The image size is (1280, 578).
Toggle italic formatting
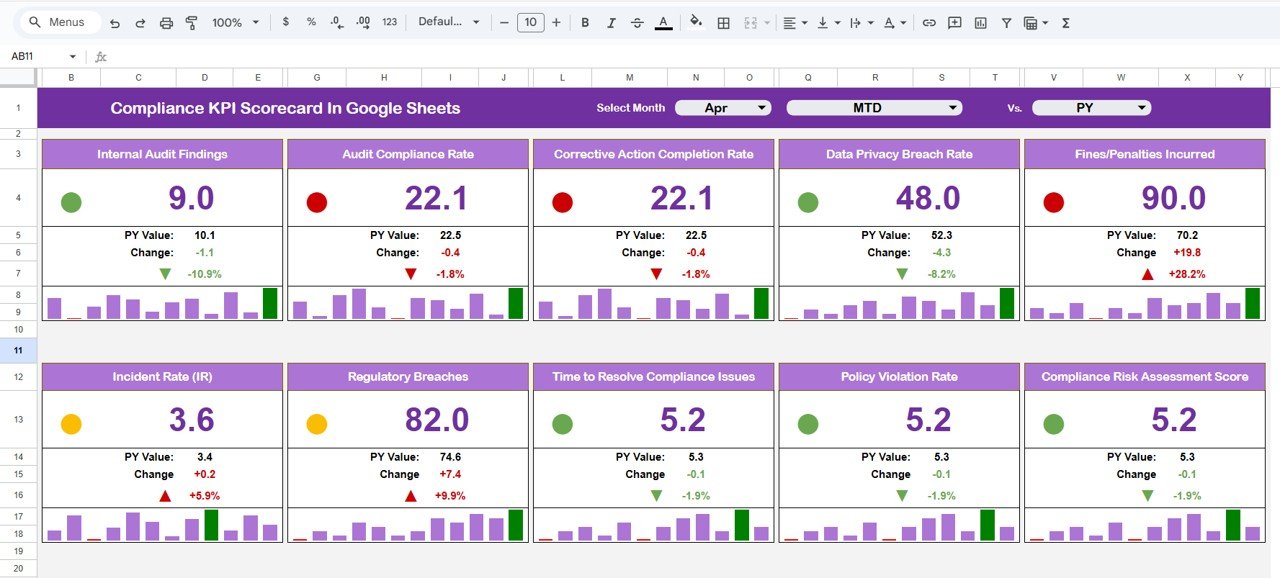tap(611, 22)
